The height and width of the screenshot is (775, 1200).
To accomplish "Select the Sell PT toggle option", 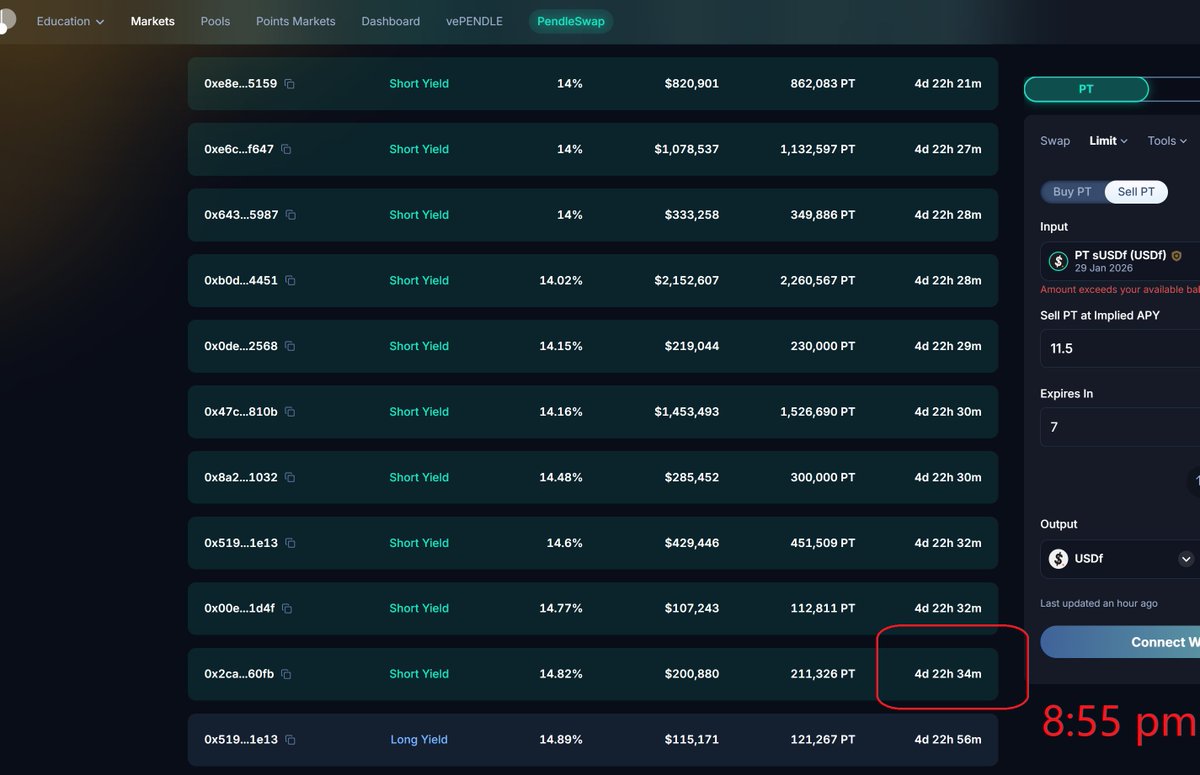I will 1135,192.
